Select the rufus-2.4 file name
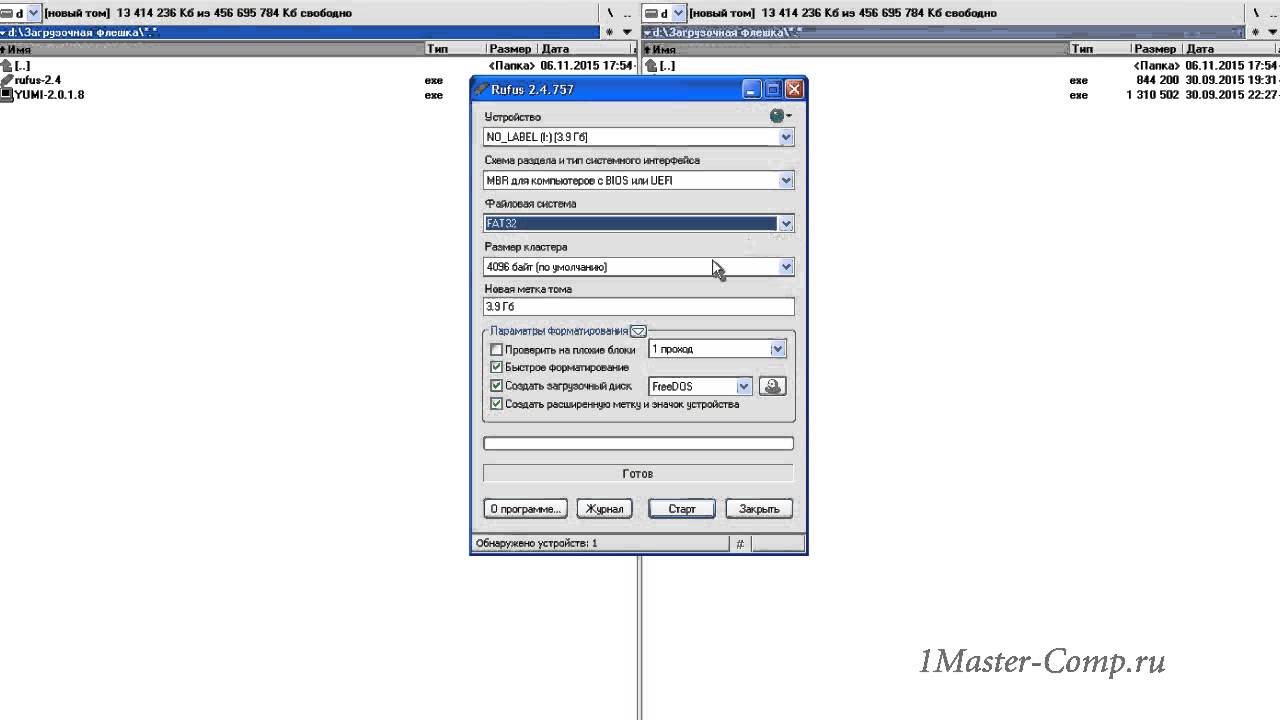 click(x=38, y=80)
